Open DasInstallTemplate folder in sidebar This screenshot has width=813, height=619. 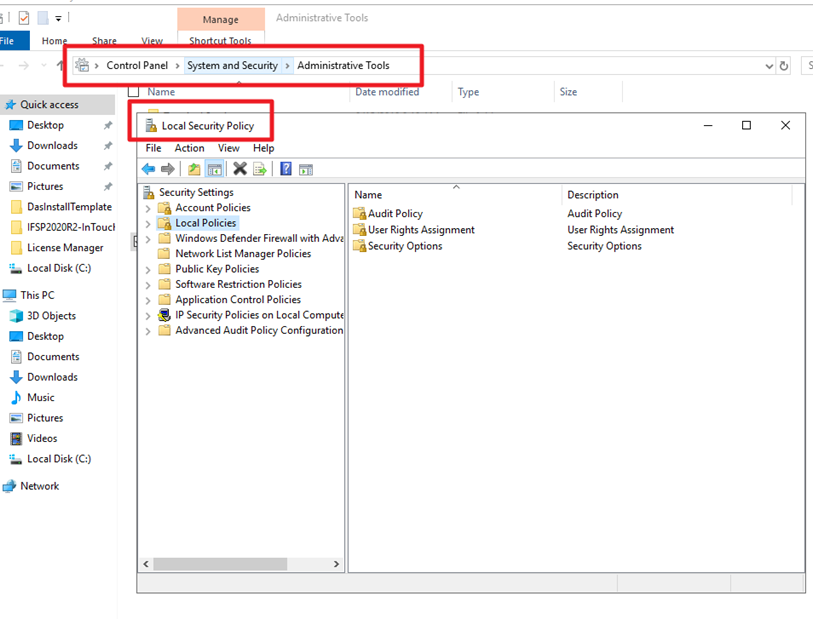tap(69, 207)
